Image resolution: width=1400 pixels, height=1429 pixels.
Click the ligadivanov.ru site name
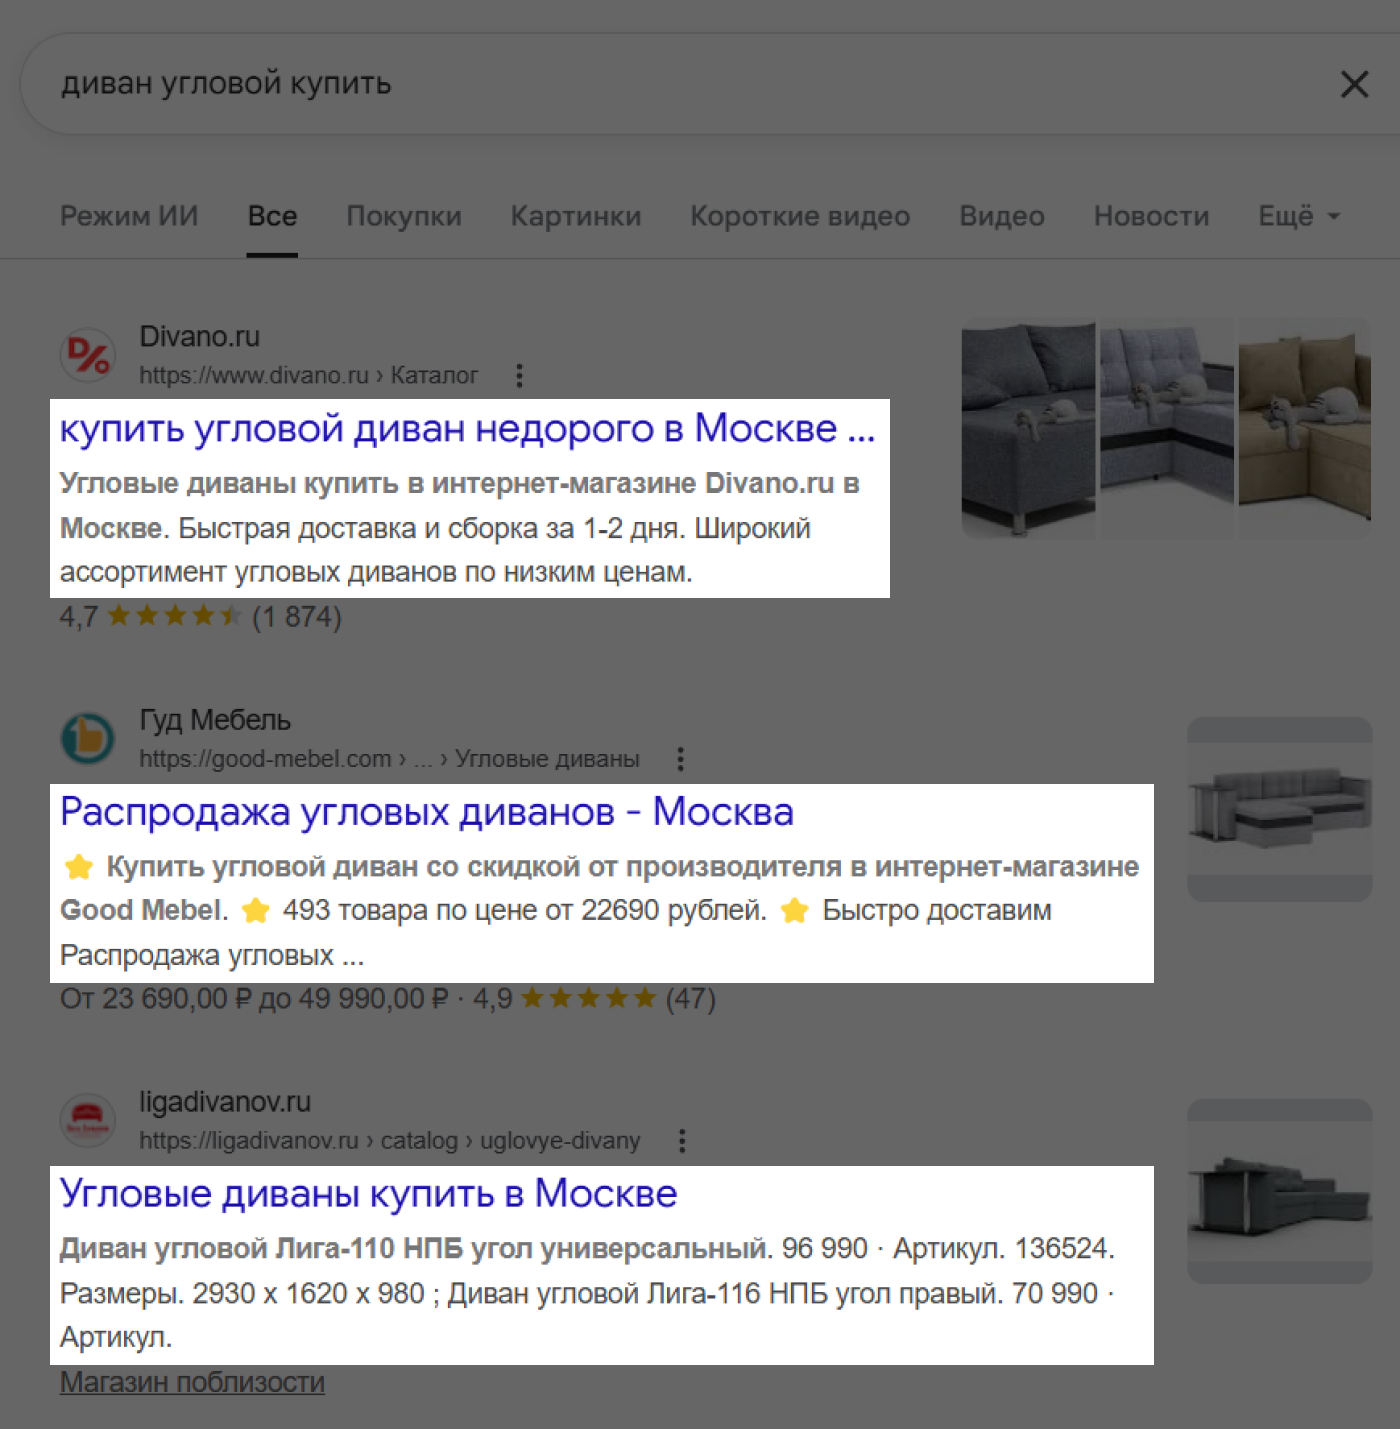click(x=225, y=1102)
